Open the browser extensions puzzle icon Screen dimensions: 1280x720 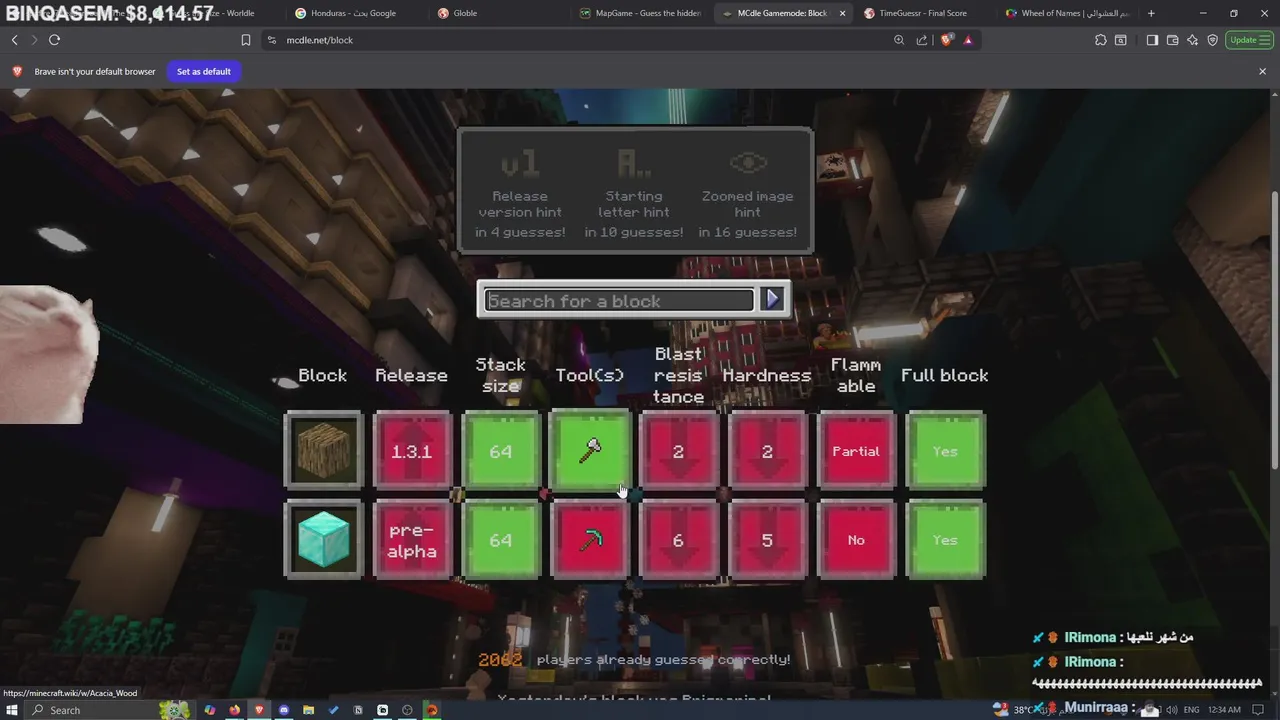(x=1100, y=40)
